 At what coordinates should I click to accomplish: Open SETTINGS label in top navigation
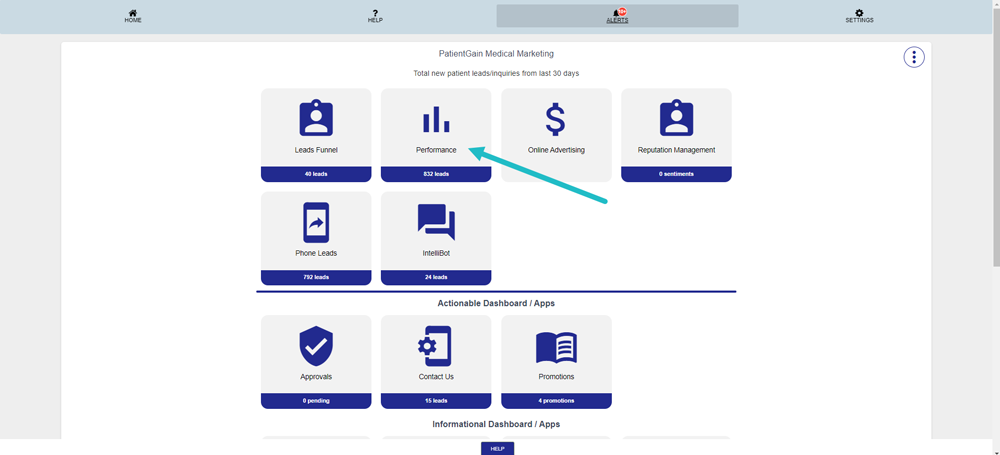(860, 20)
